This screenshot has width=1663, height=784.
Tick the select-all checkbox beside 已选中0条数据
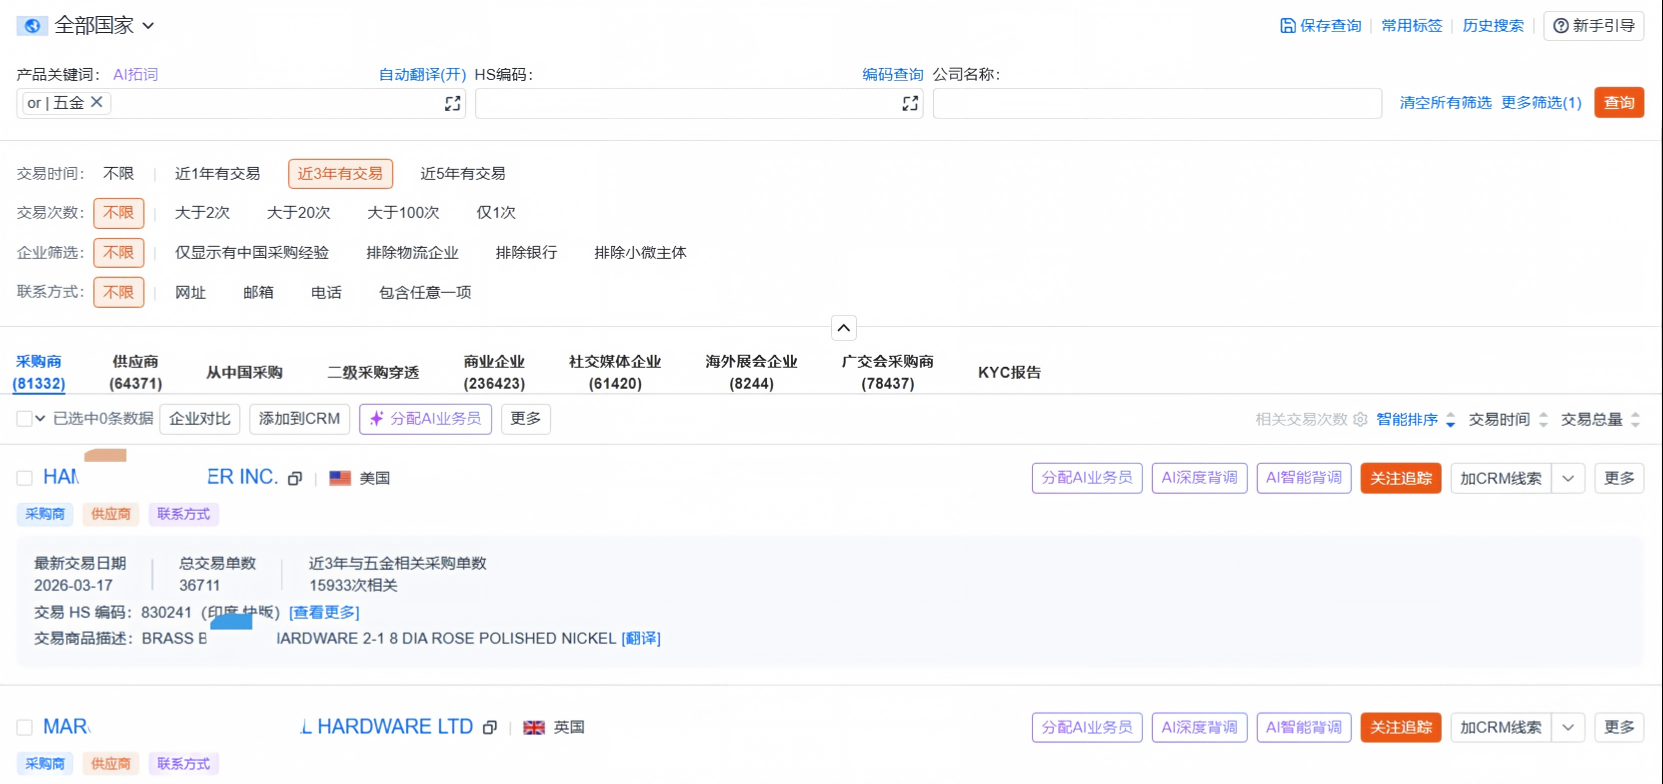coord(24,419)
